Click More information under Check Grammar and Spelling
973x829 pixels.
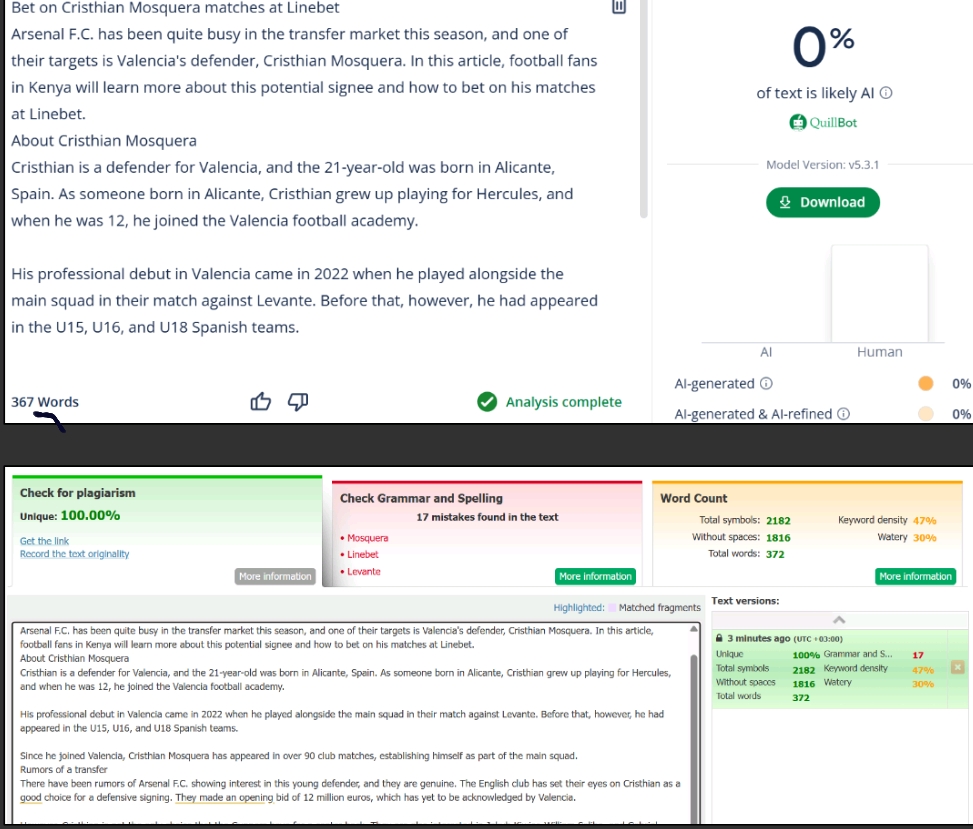595,576
